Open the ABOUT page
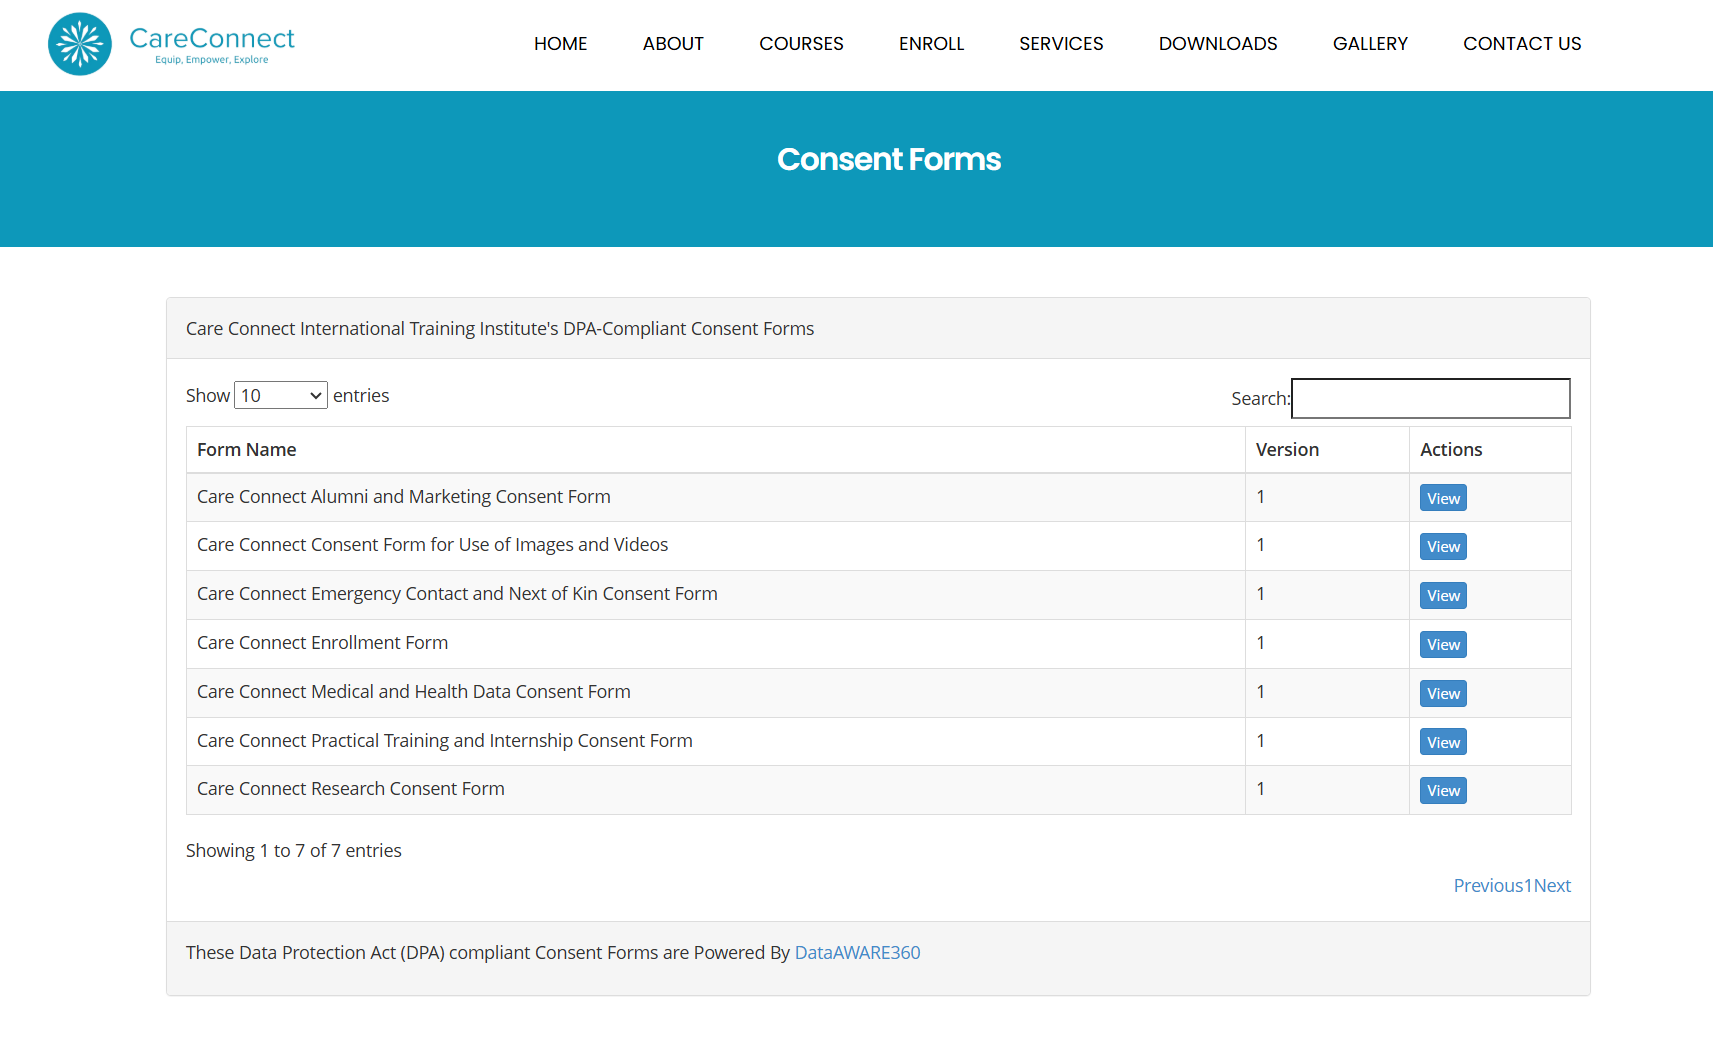 click(673, 43)
